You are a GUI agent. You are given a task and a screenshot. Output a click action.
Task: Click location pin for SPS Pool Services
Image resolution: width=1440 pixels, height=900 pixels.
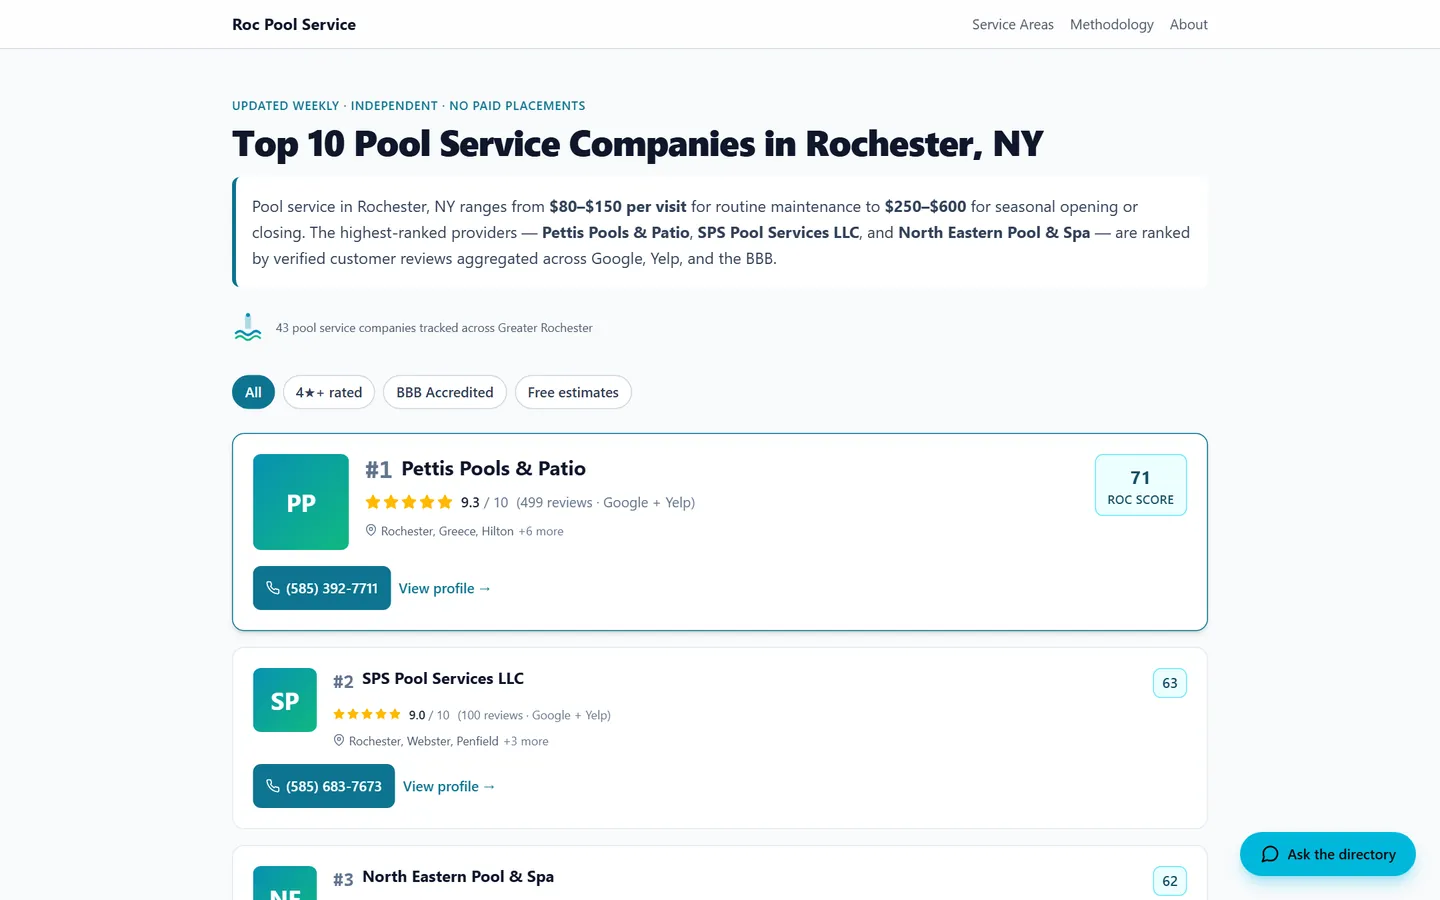tap(339, 741)
